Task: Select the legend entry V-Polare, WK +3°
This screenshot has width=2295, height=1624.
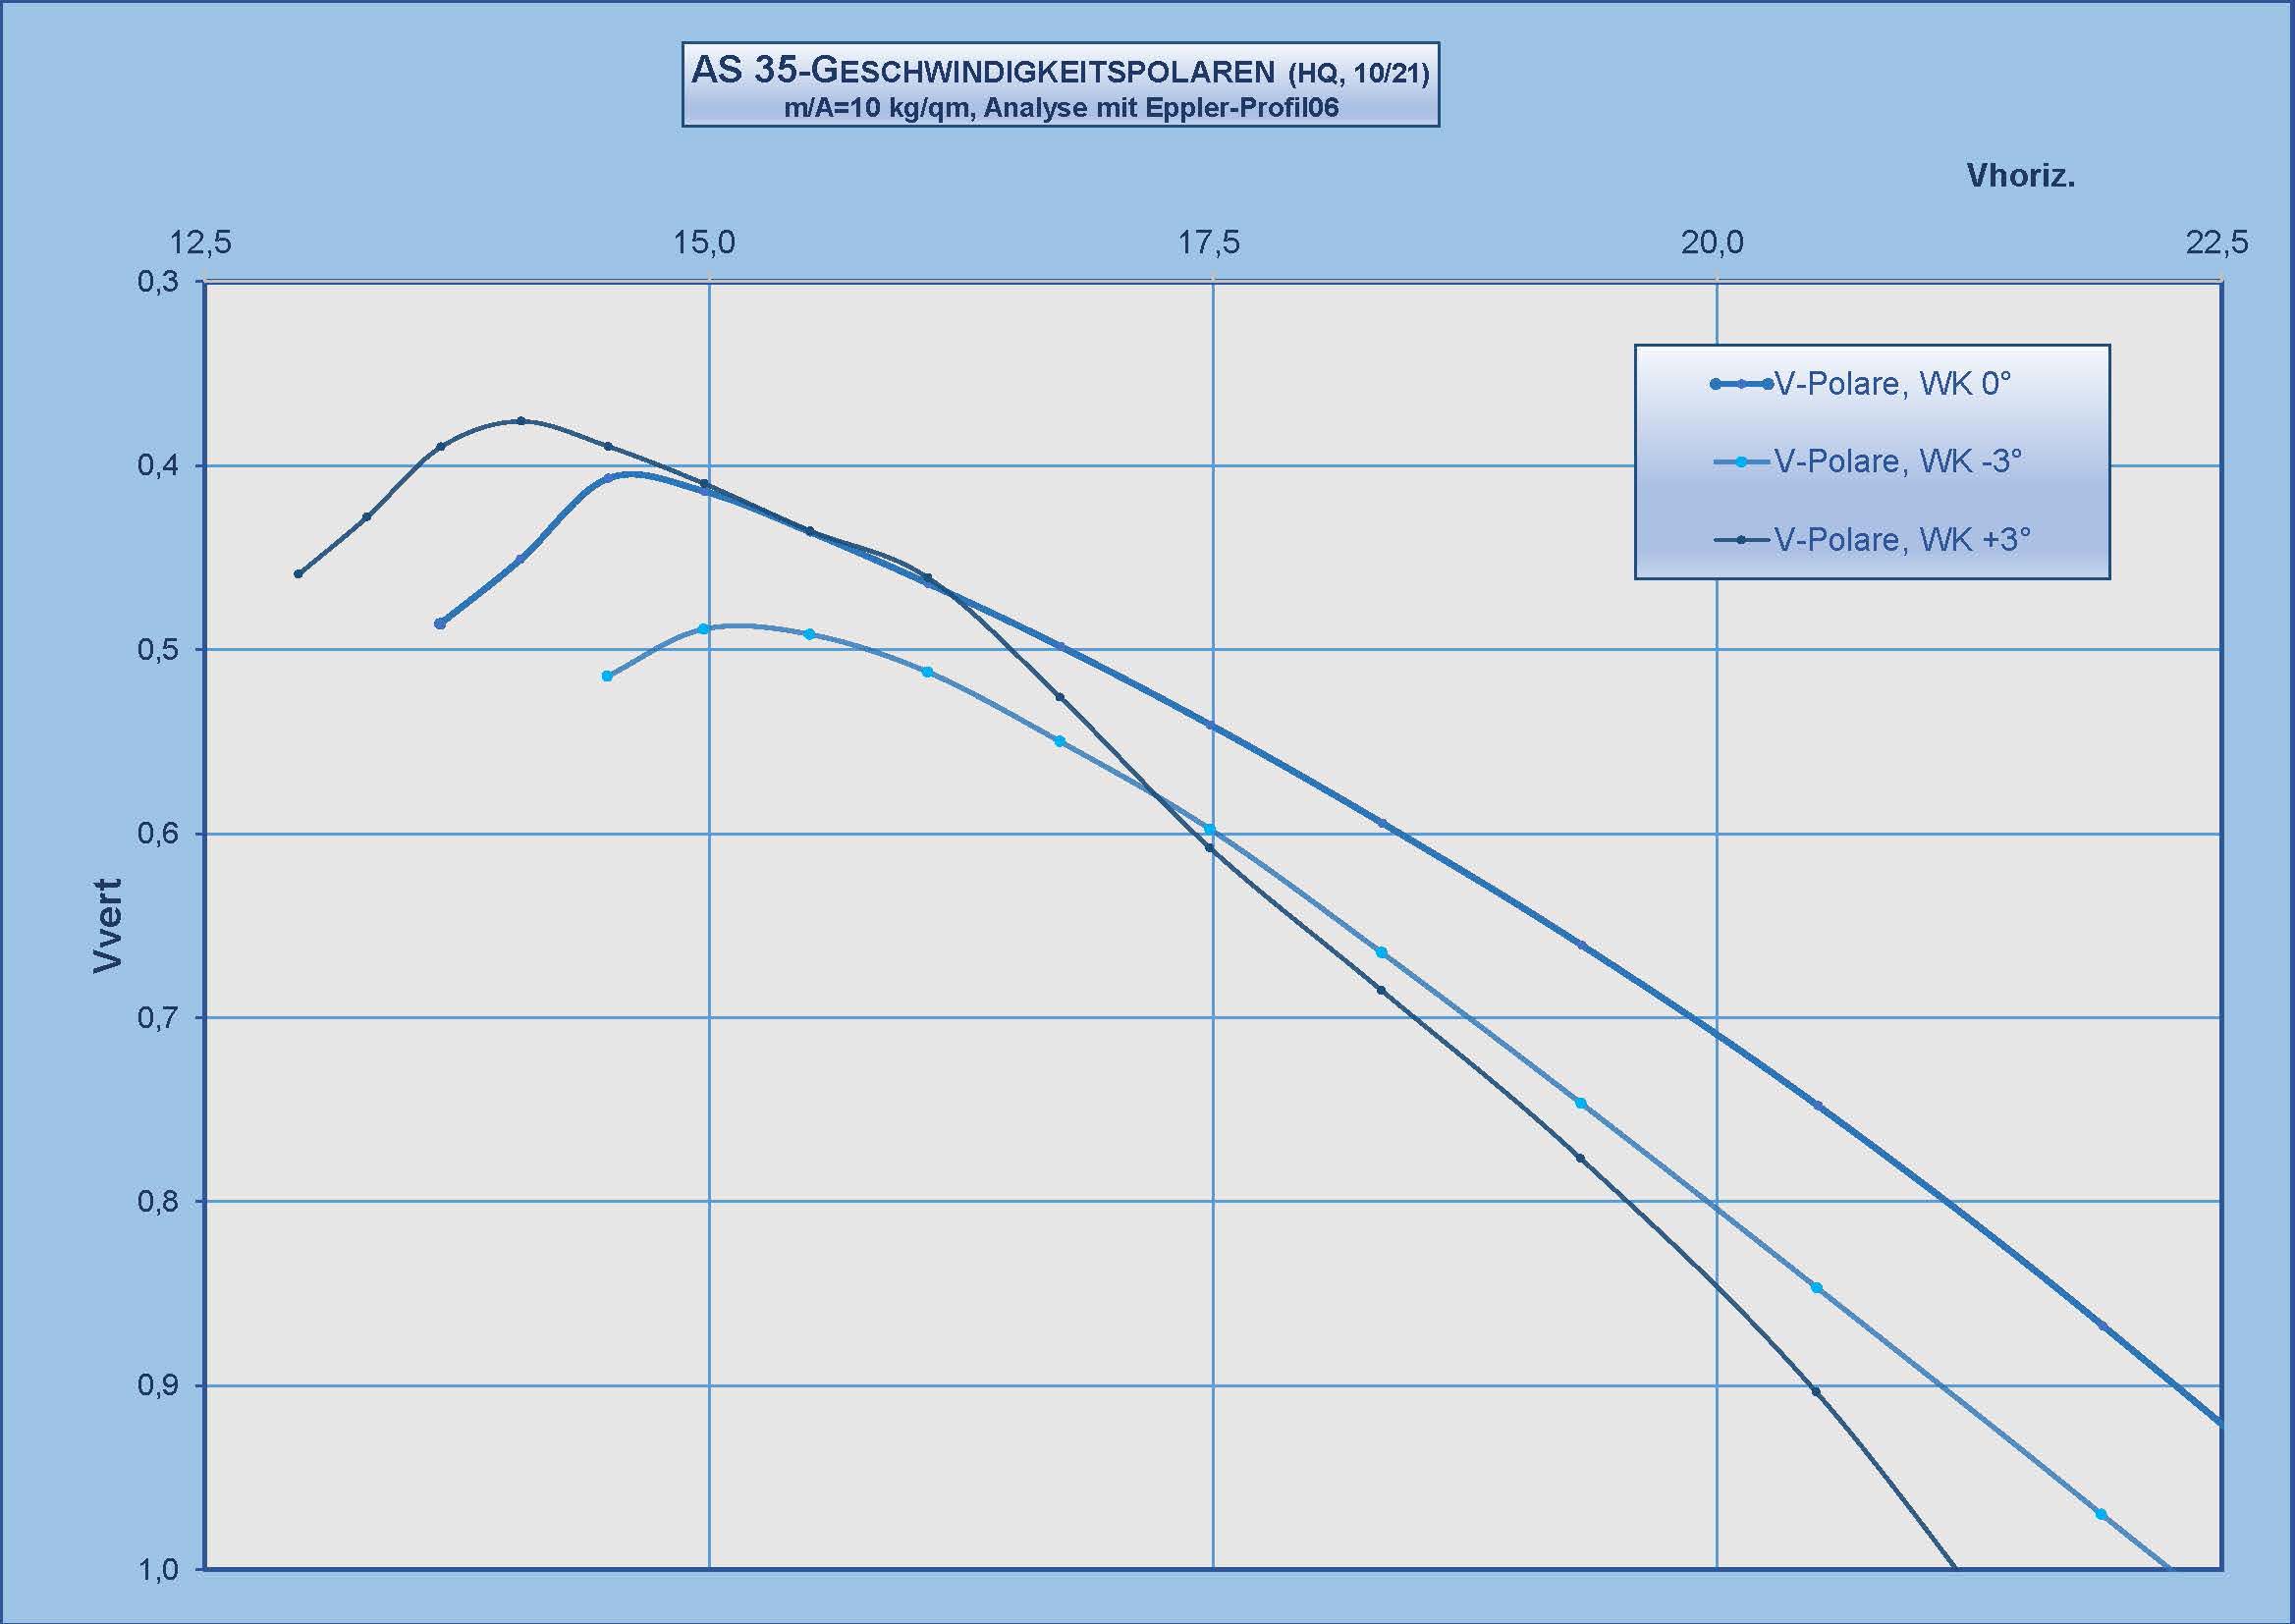Action: click(x=1902, y=540)
